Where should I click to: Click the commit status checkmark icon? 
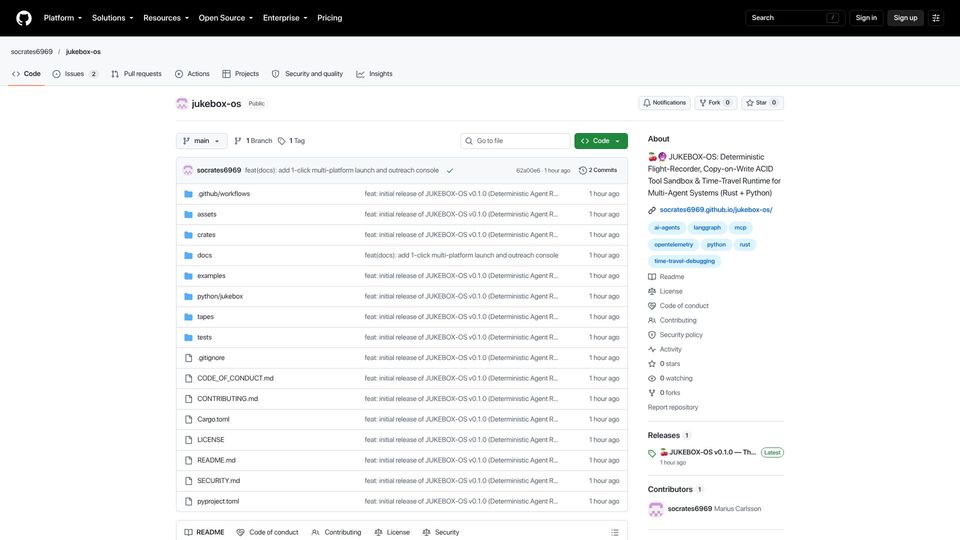pyautogui.click(x=450, y=170)
